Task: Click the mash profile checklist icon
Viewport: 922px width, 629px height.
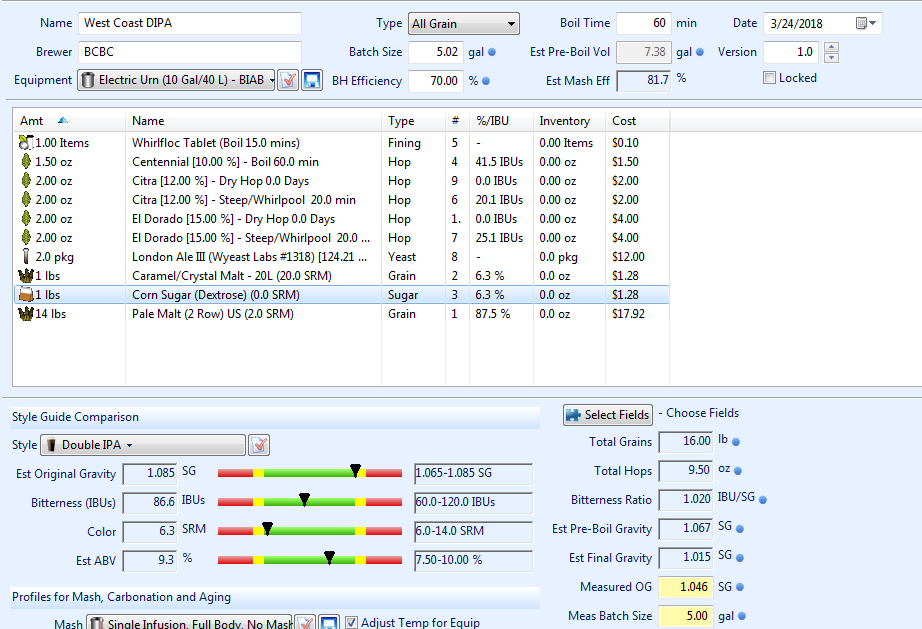Action: click(x=306, y=623)
